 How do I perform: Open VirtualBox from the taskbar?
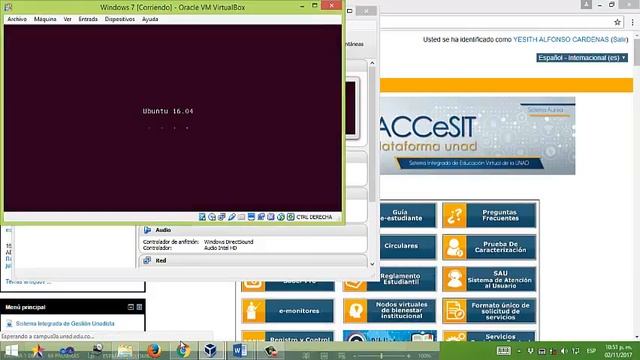coord(211,351)
